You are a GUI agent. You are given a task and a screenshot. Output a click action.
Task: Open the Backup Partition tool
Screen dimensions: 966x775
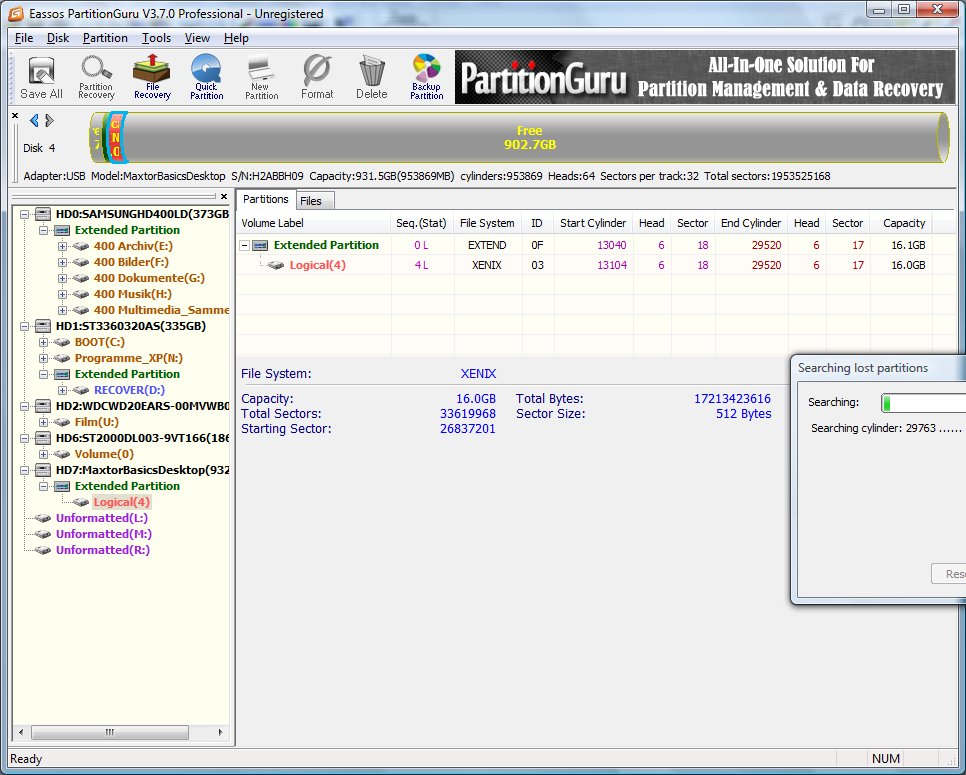click(x=426, y=78)
